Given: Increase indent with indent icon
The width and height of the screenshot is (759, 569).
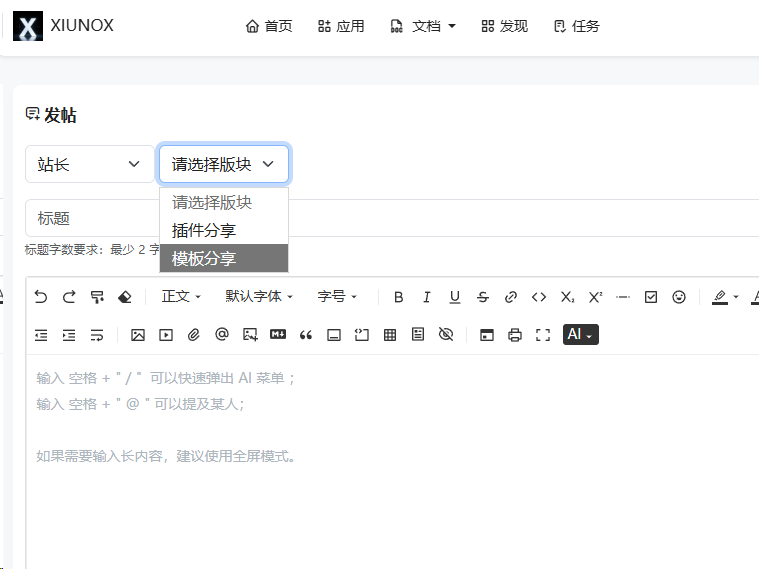Looking at the screenshot, I should pyautogui.click(x=69, y=335).
